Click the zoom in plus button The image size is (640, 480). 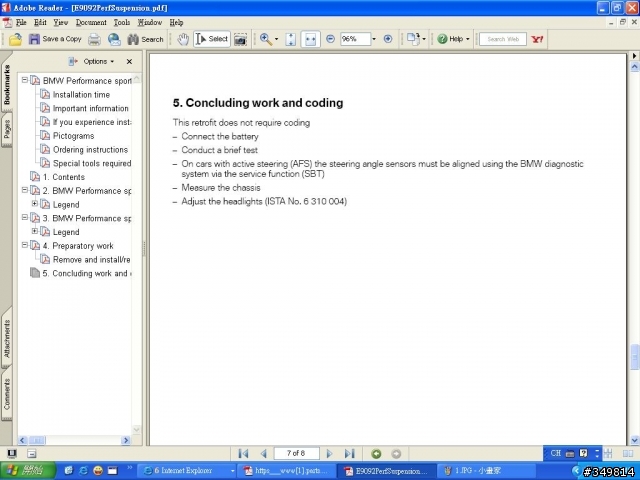388,39
